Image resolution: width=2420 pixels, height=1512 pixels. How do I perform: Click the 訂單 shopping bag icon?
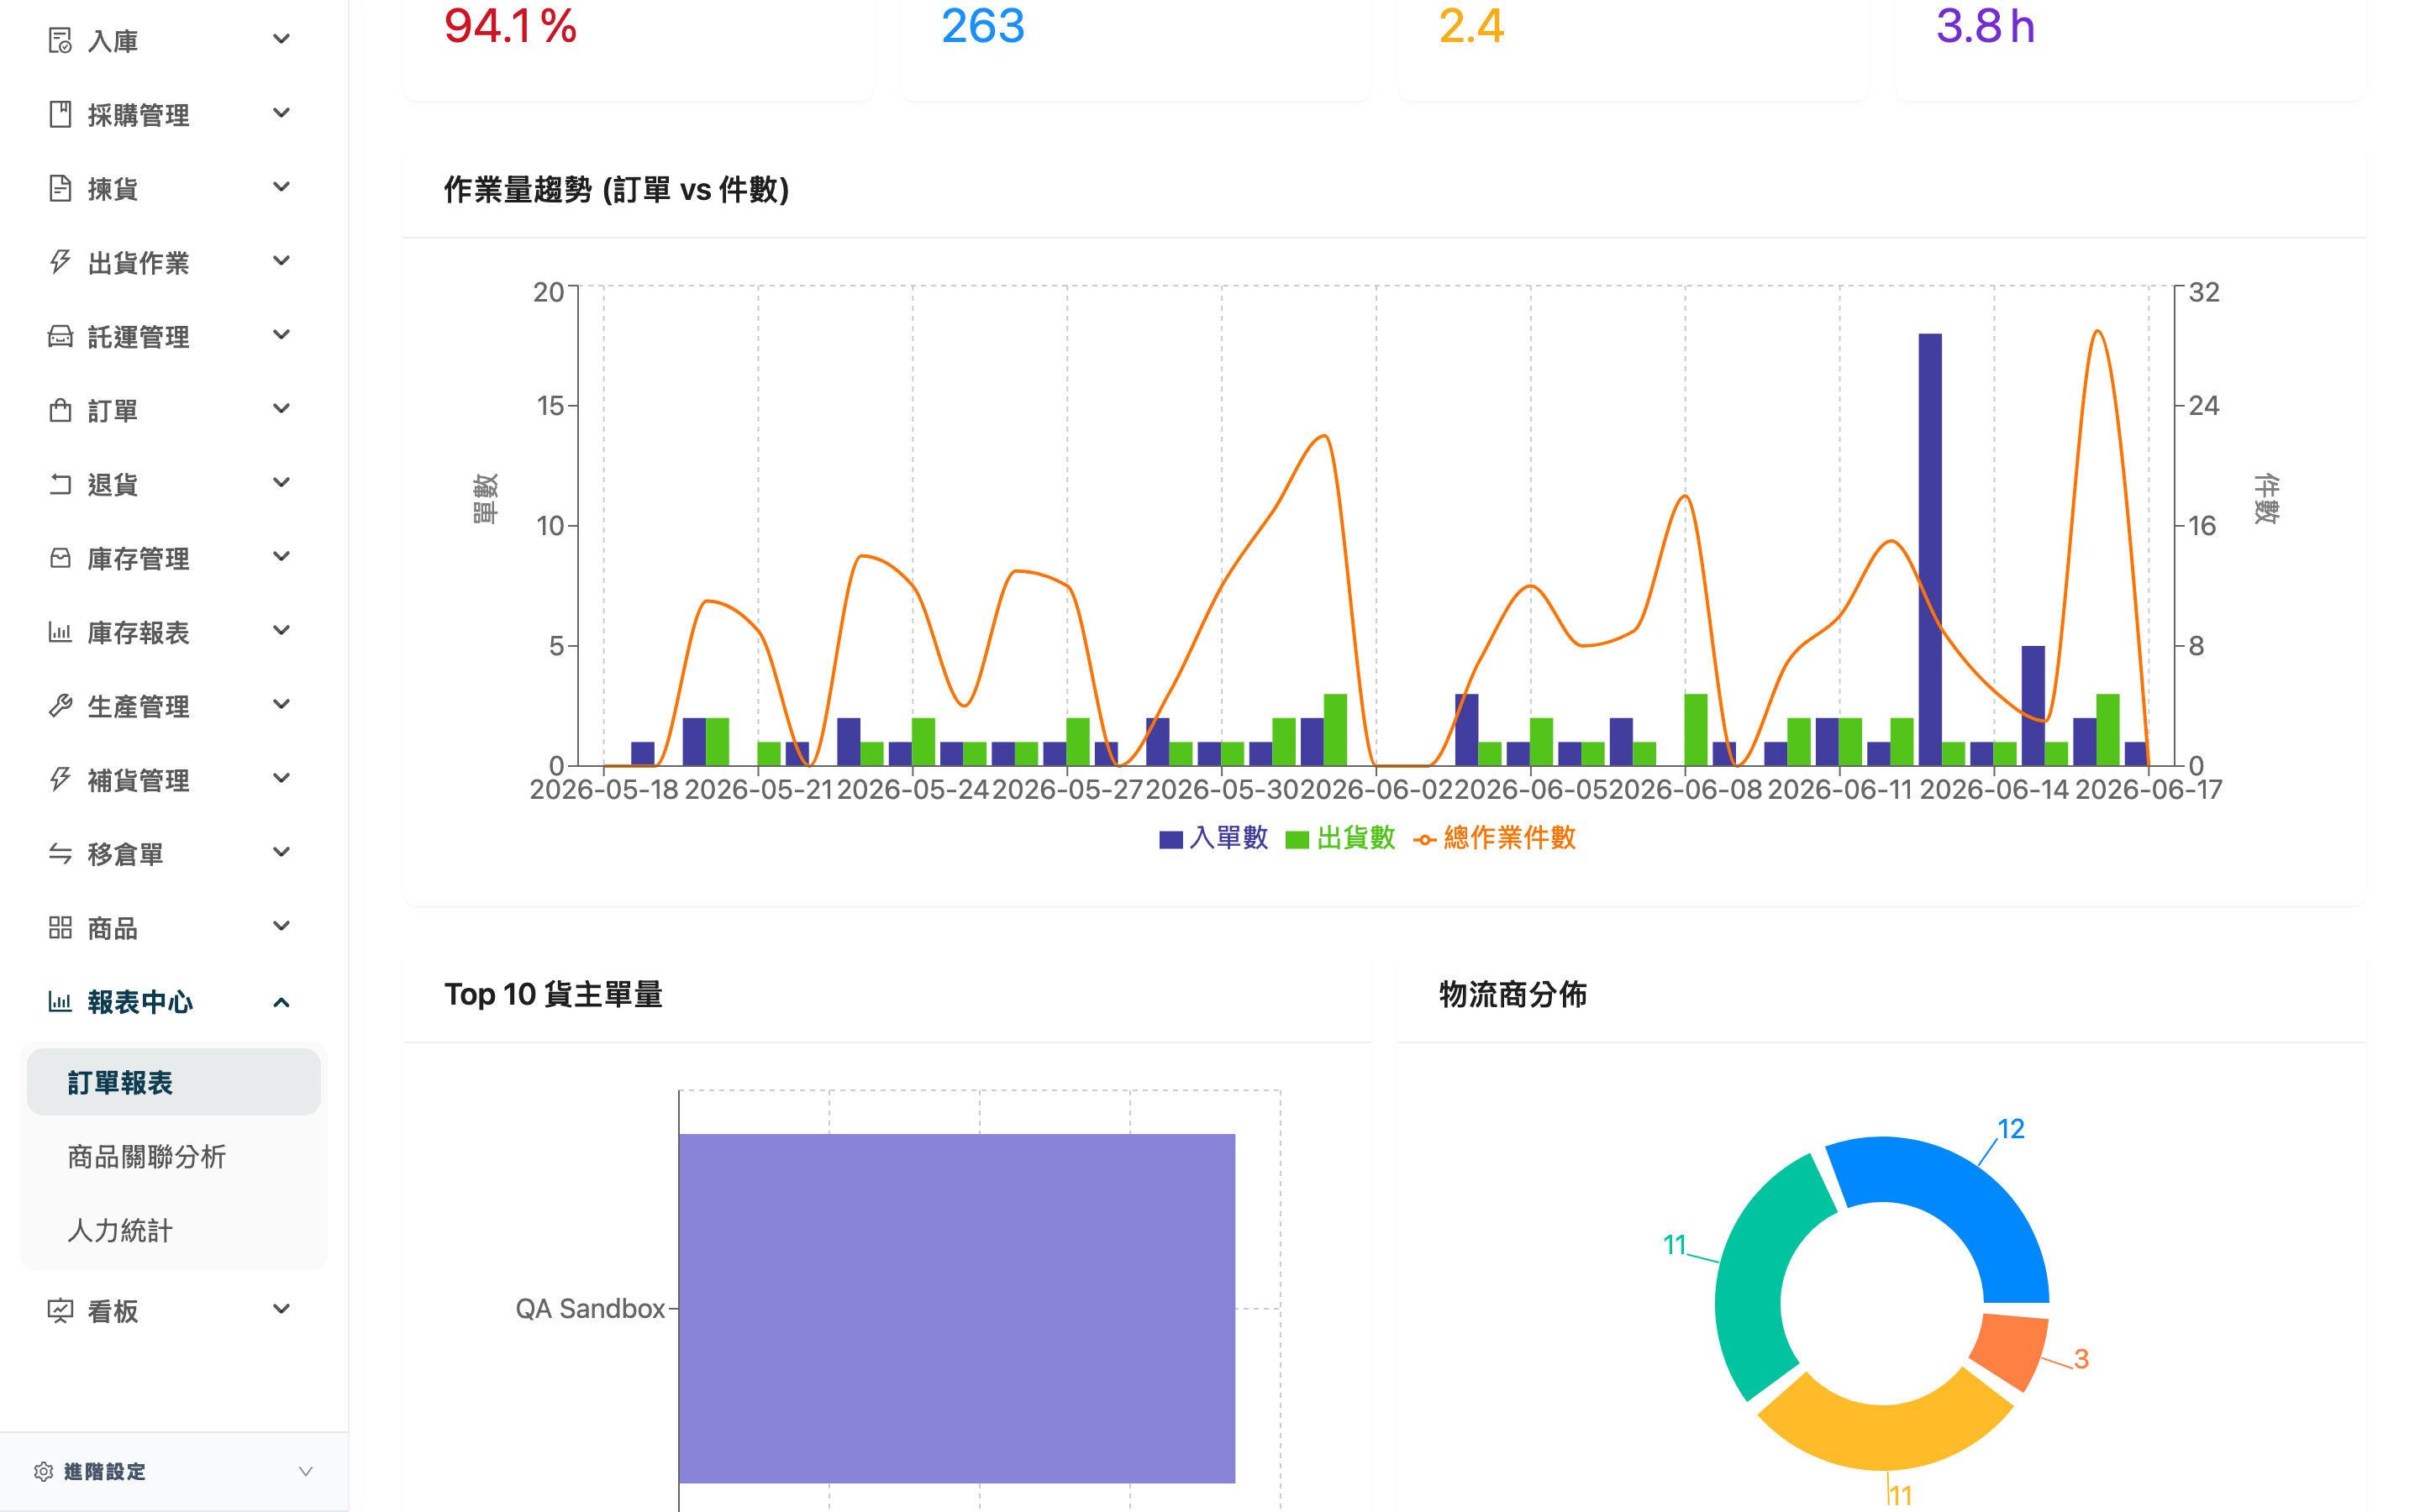coord(60,410)
